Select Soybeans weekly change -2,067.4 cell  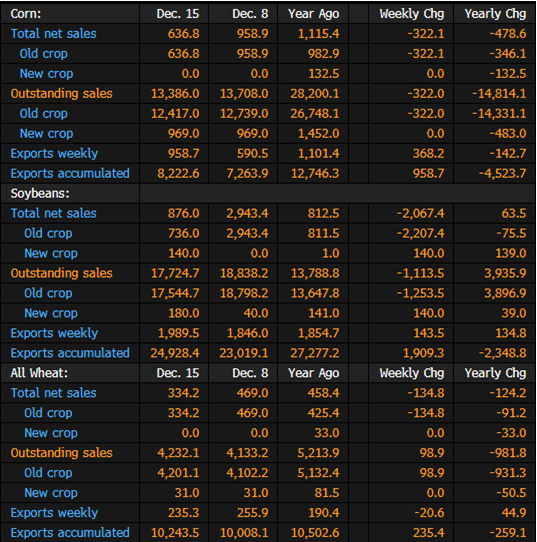tap(420, 214)
